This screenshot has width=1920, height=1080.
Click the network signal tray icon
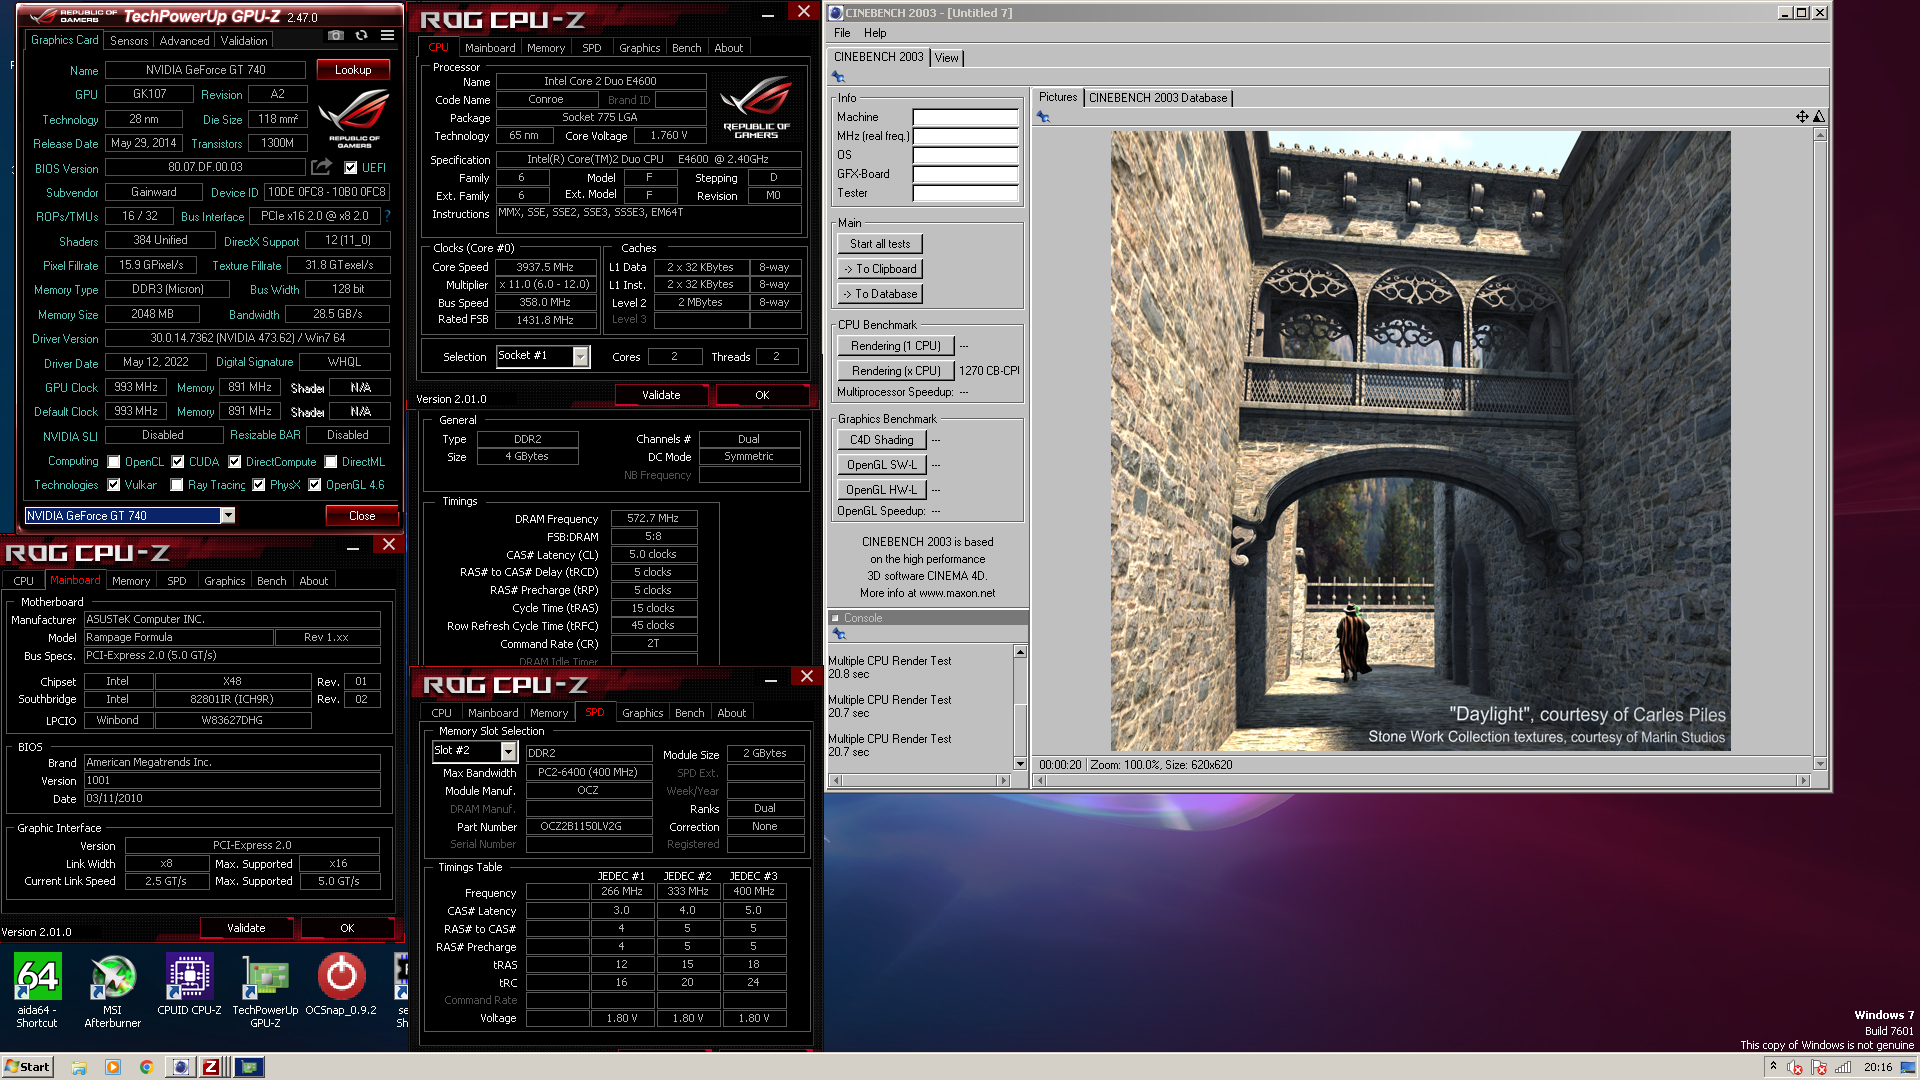coord(1843,1068)
